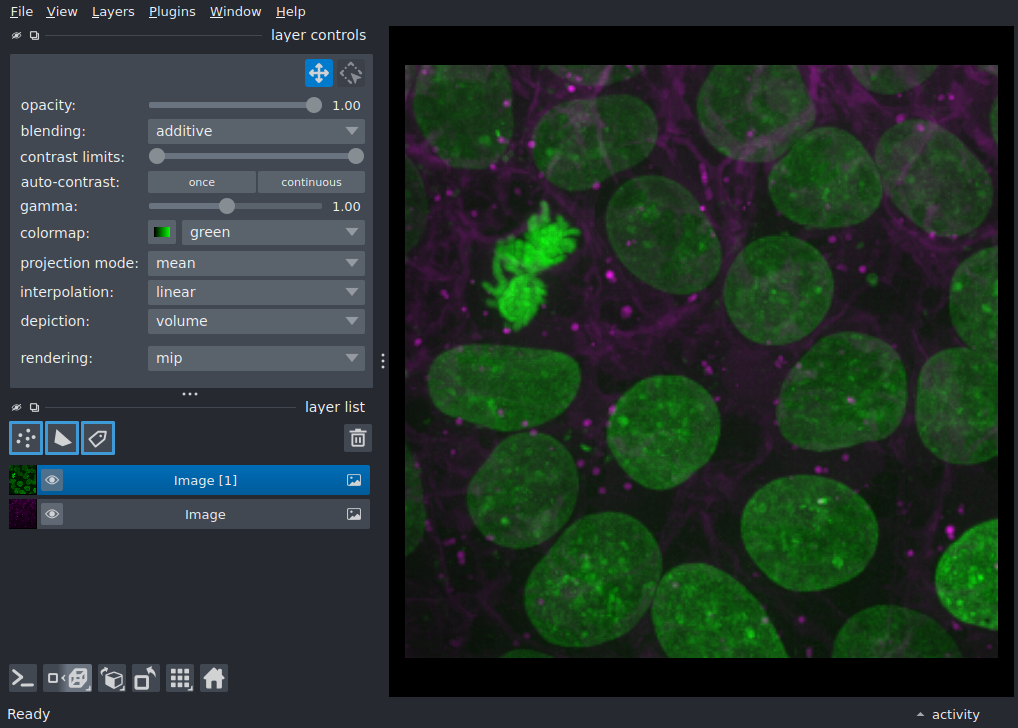
Task: Open the blending dropdown
Action: click(x=256, y=131)
